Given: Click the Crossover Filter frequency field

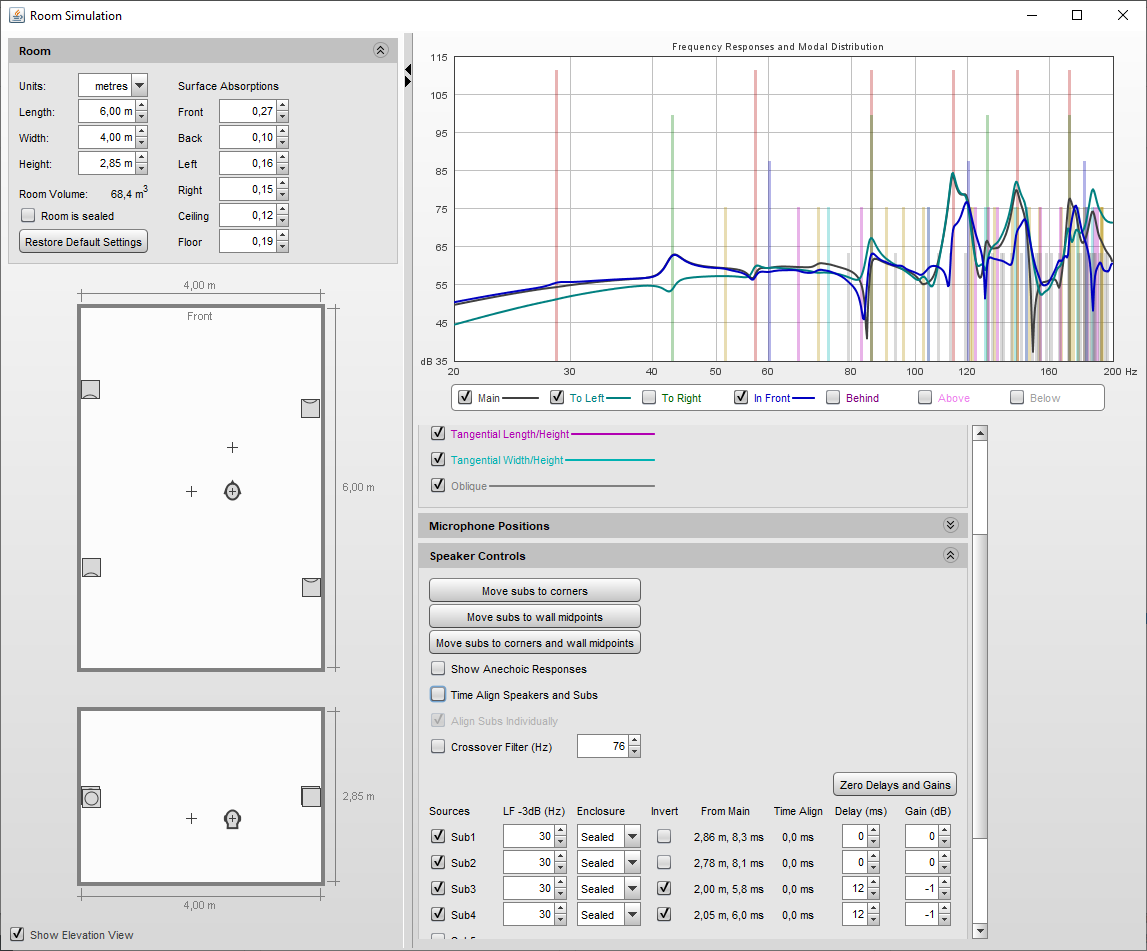Looking at the screenshot, I should pyautogui.click(x=602, y=747).
